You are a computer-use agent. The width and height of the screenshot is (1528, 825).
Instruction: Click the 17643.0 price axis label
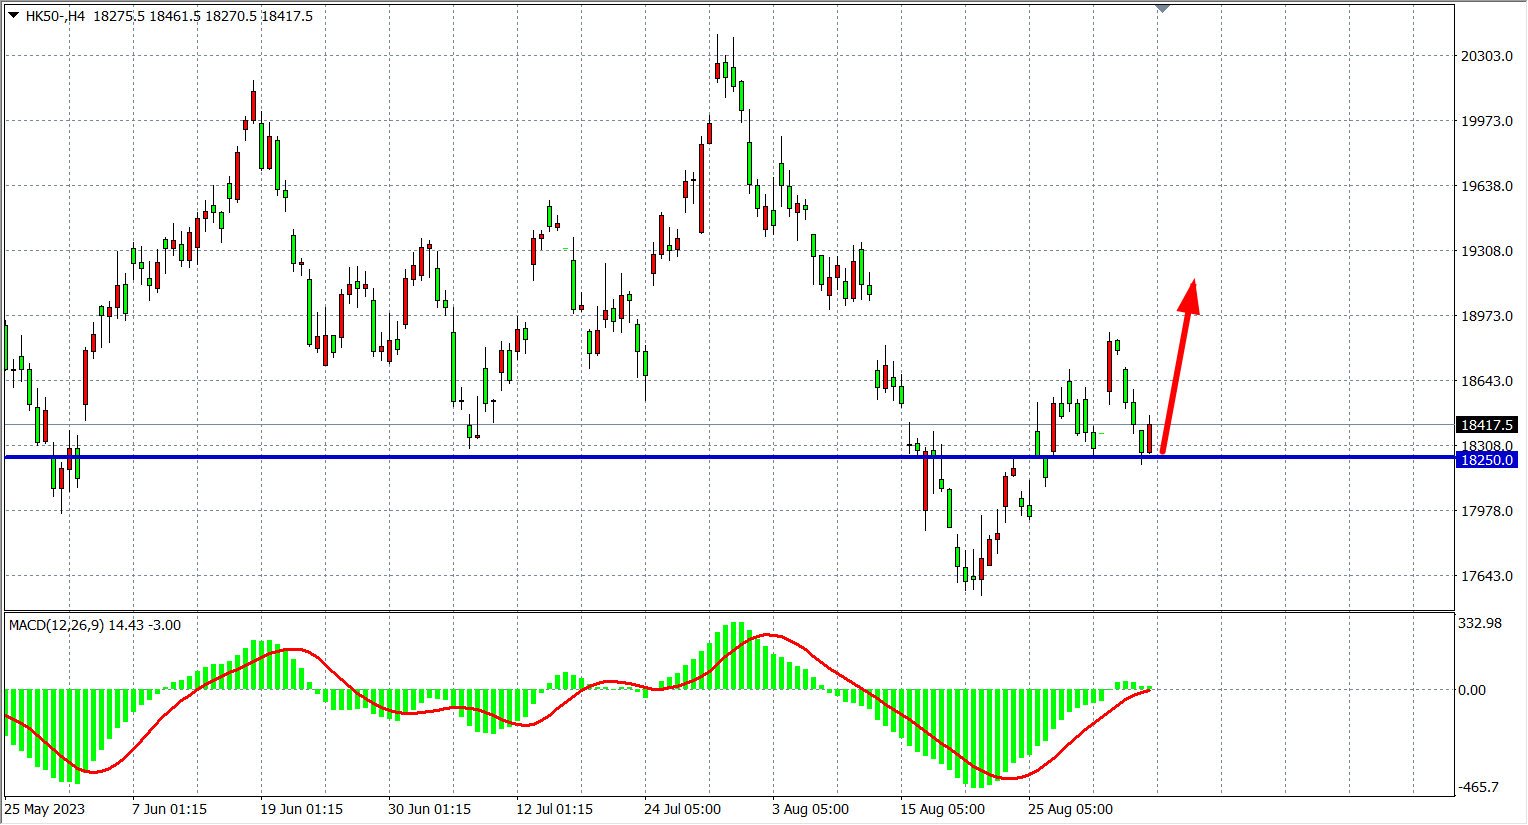1486,576
